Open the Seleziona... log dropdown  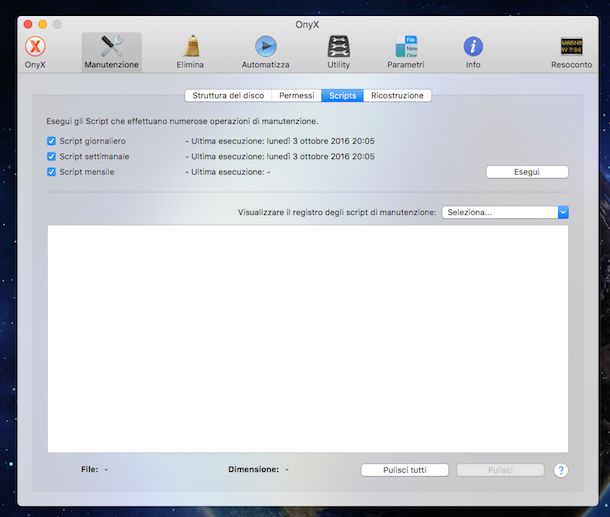[505, 212]
